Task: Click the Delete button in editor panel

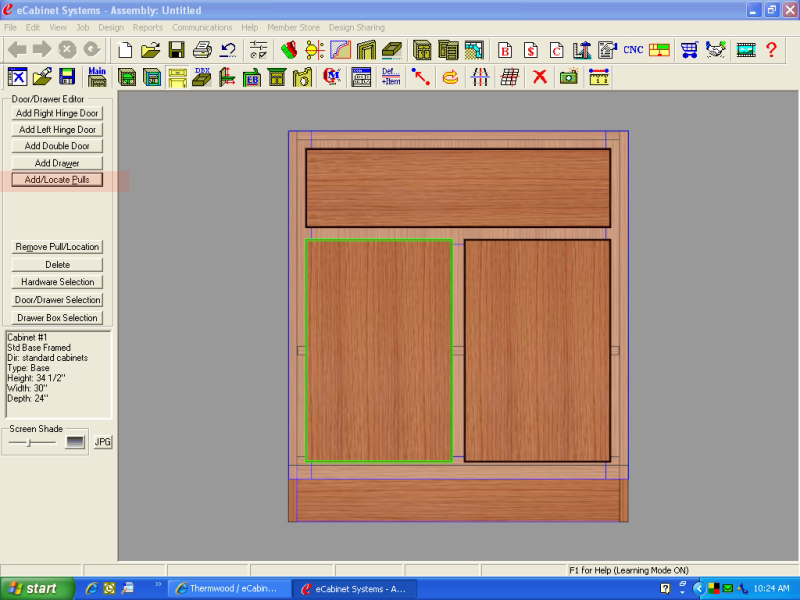Action: (x=57, y=265)
